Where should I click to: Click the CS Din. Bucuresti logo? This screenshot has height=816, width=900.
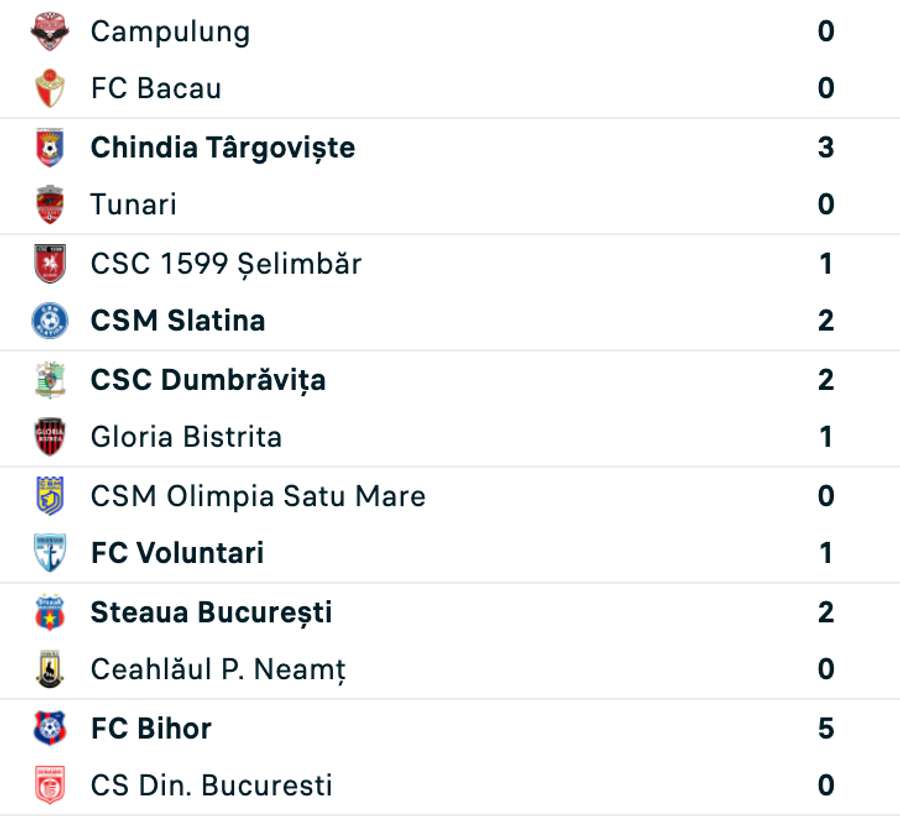pyautogui.click(x=50, y=786)
